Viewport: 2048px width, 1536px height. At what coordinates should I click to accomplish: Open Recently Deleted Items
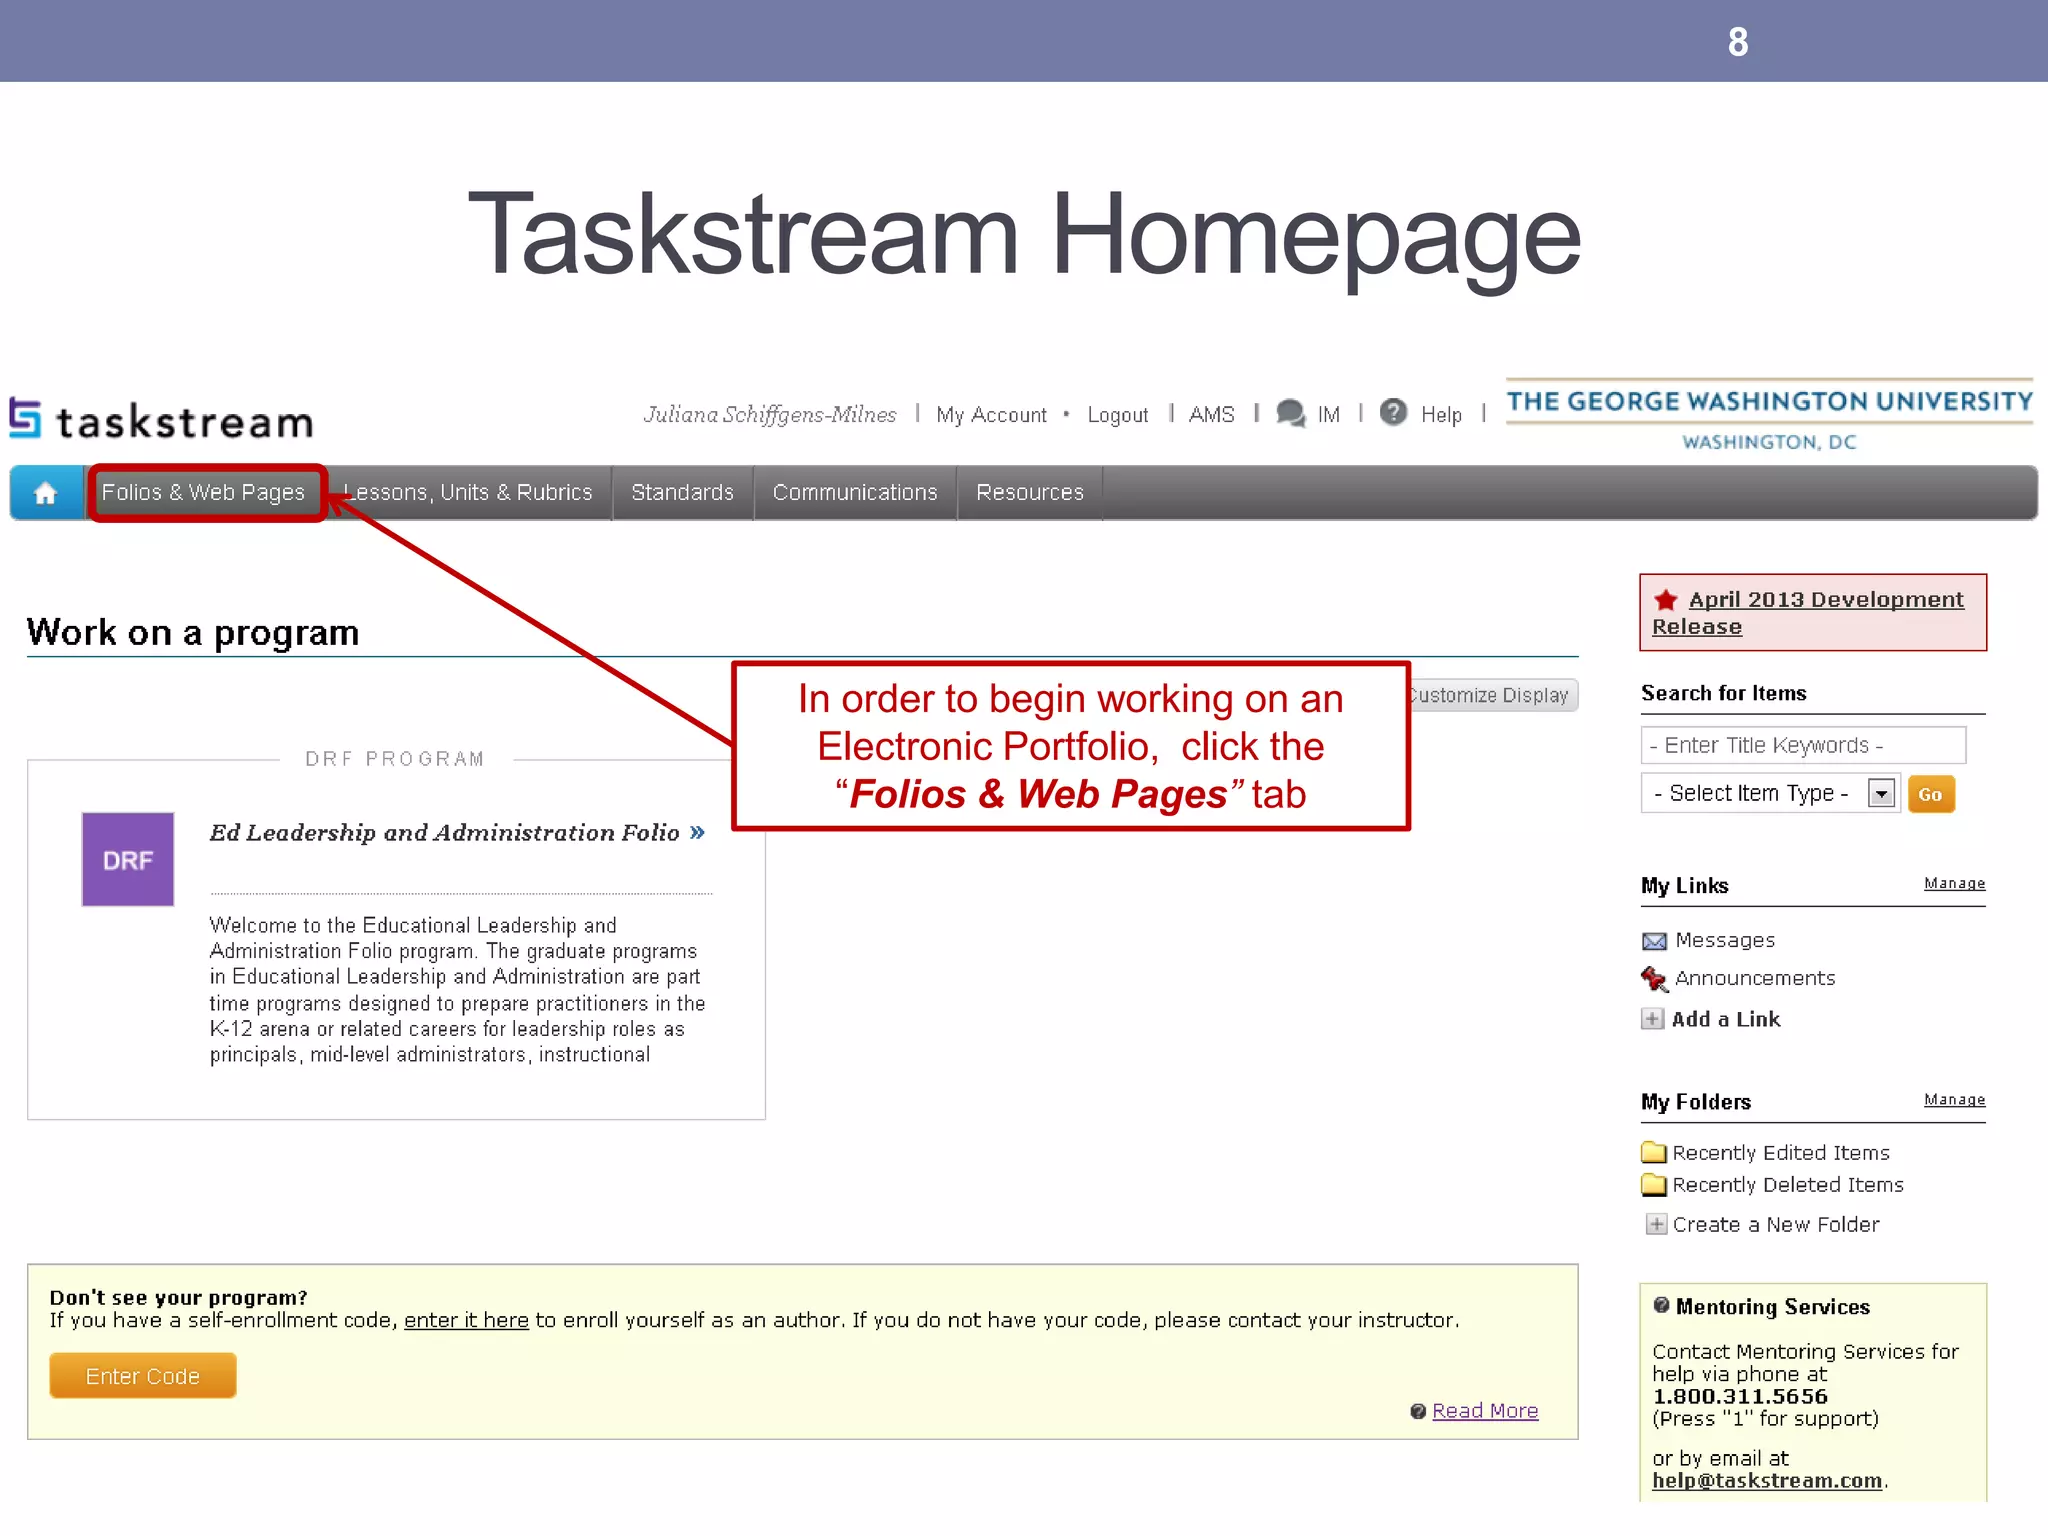(x=1788, y=1185)
